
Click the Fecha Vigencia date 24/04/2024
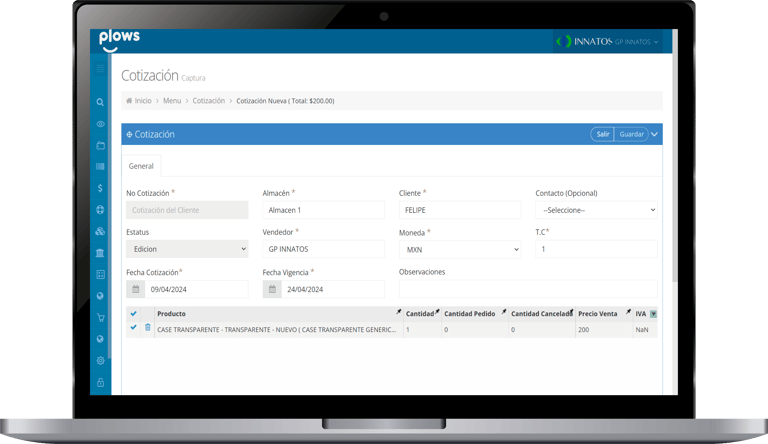click(x=333, y=289)
